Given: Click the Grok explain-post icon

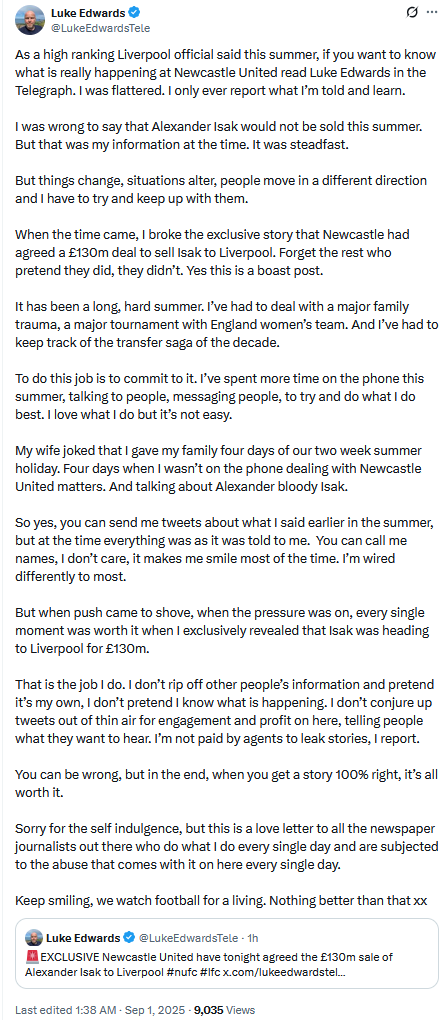Looking at the screenshot, I should 411,12.
